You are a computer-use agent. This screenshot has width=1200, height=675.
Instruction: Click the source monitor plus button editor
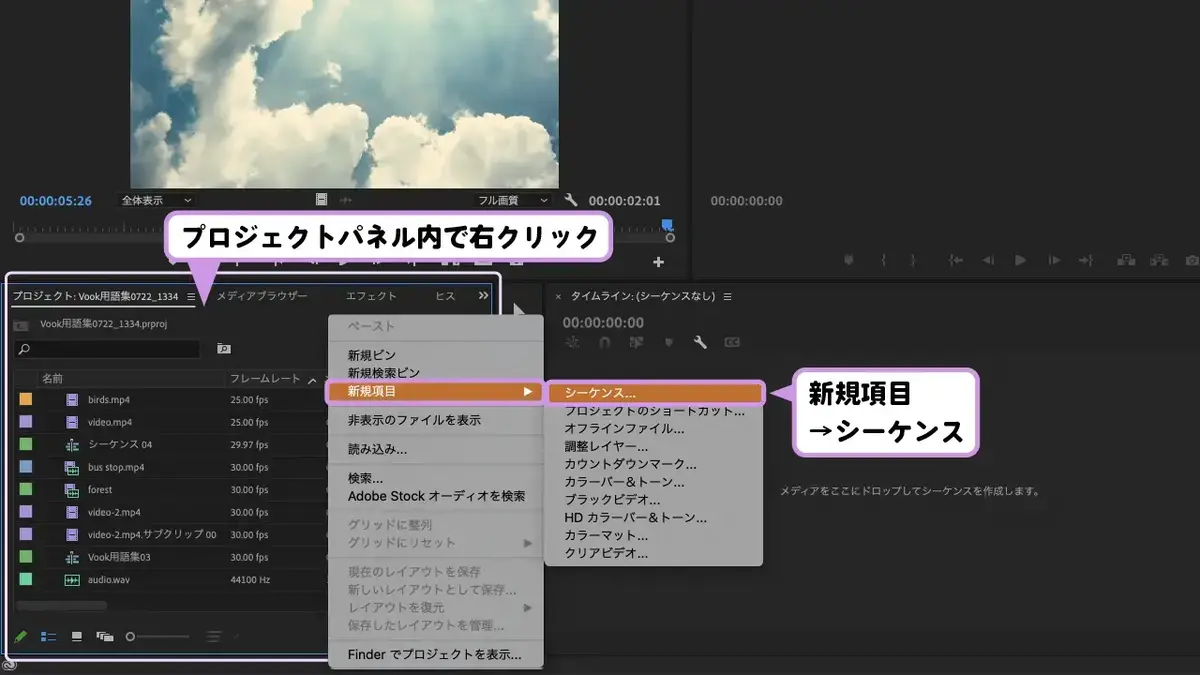click(658, 262)
